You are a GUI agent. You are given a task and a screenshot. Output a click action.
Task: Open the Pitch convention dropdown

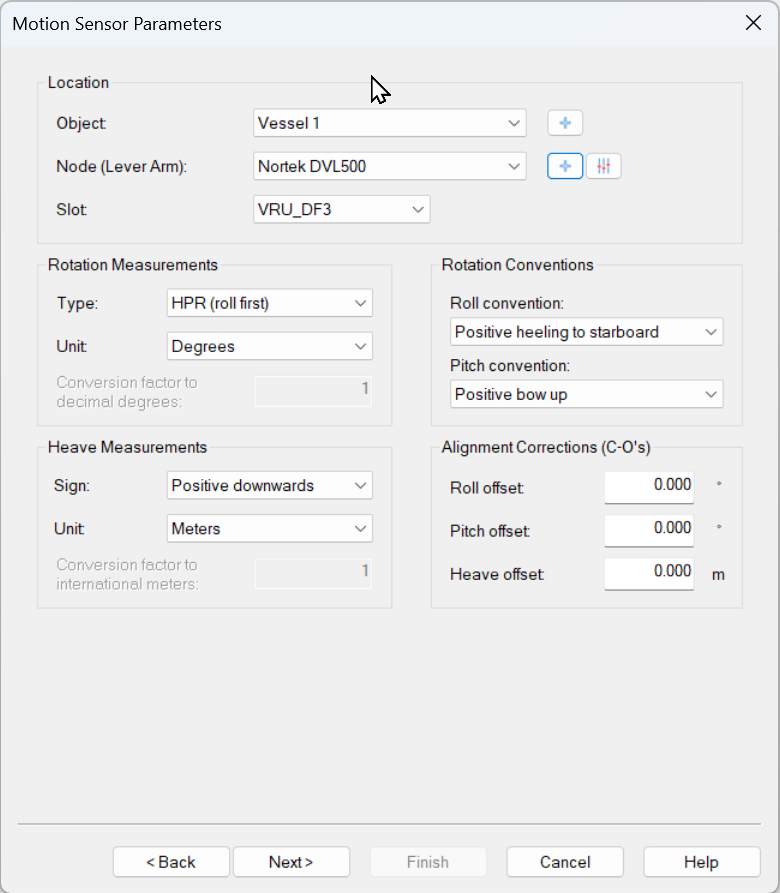pos(586,394)
